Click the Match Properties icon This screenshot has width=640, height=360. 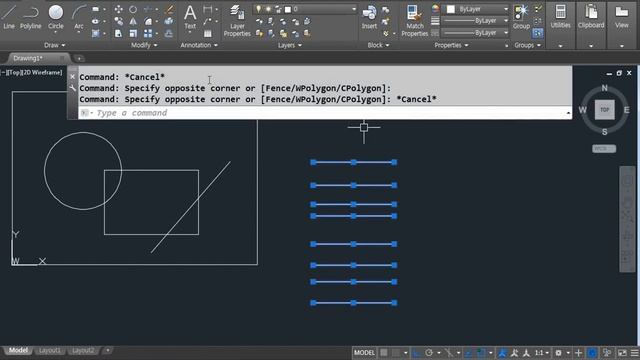[x=415, y=20]
